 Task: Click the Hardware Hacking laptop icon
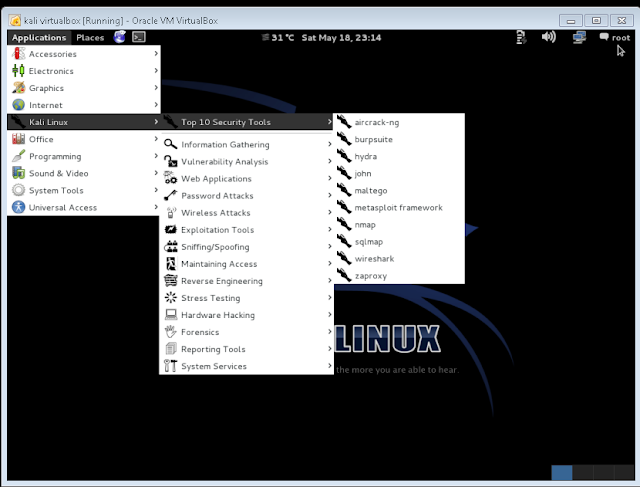pos(171,315)
